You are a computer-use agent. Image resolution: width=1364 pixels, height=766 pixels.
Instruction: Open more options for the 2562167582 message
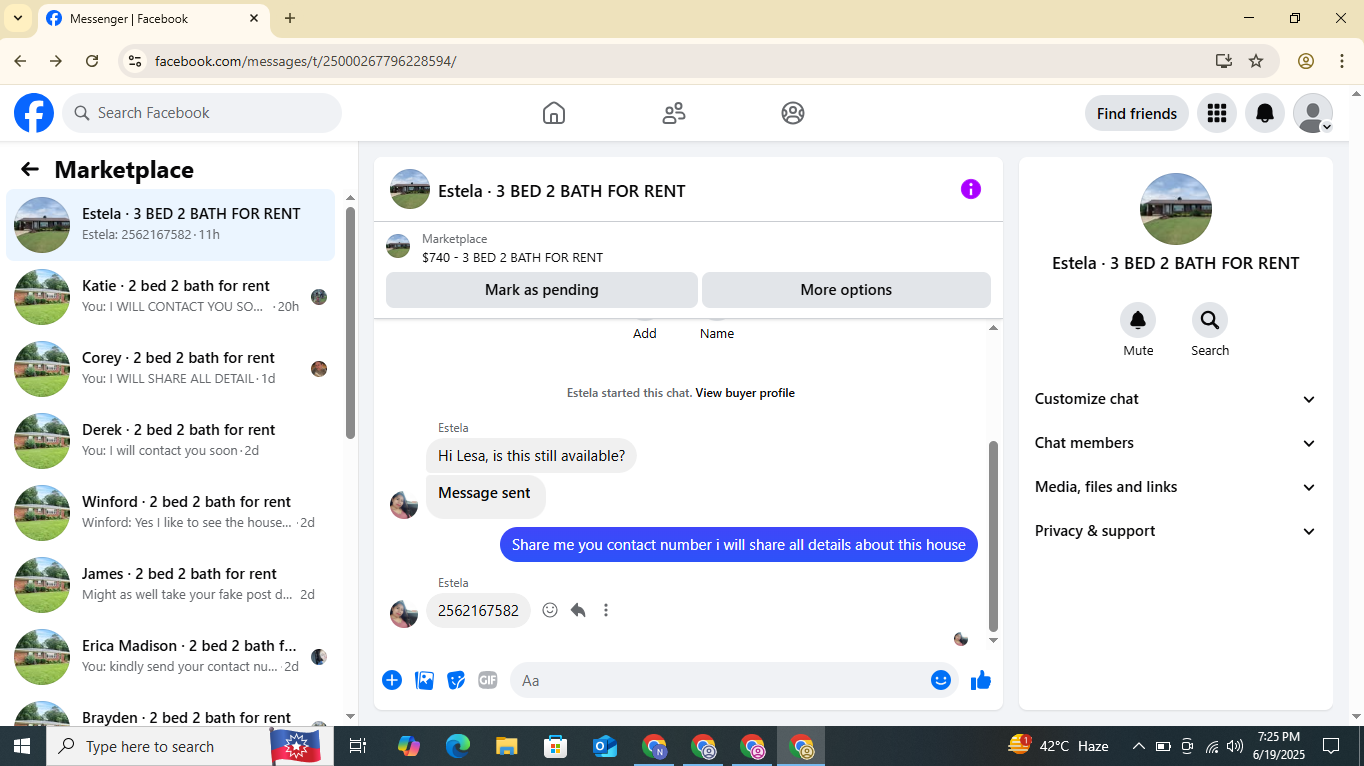click(x=606, y=610)
